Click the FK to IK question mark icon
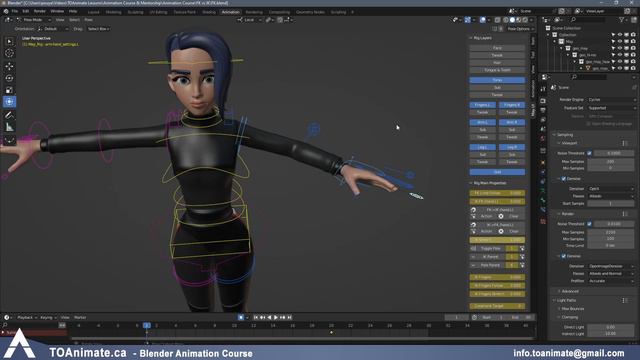This screenshot has height=360, width=640. coord(473,209)
